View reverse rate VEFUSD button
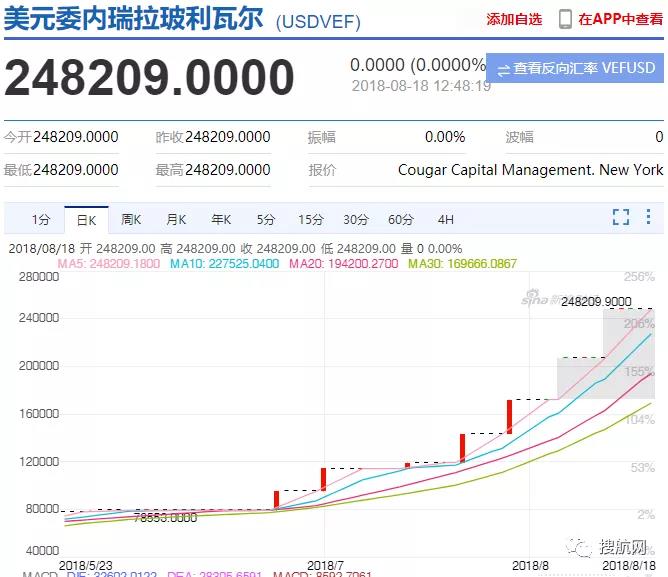This screenshot has width=668, height=577. (x=573, y=69)
